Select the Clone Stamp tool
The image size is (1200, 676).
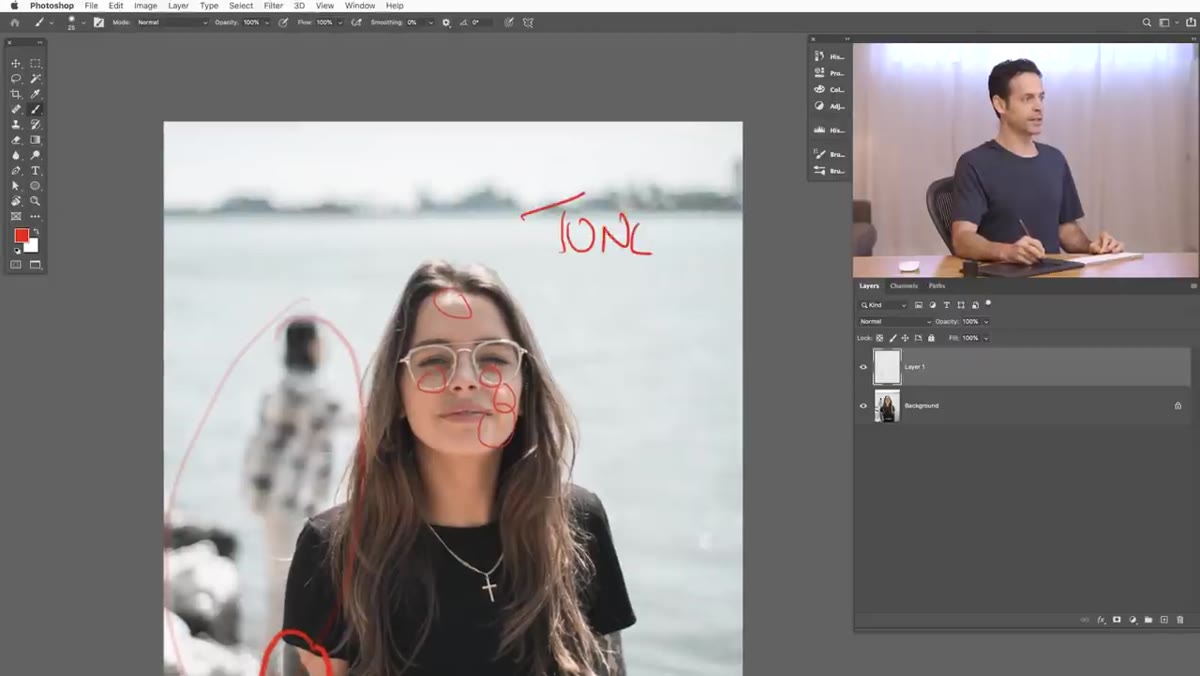coord(16,125)
